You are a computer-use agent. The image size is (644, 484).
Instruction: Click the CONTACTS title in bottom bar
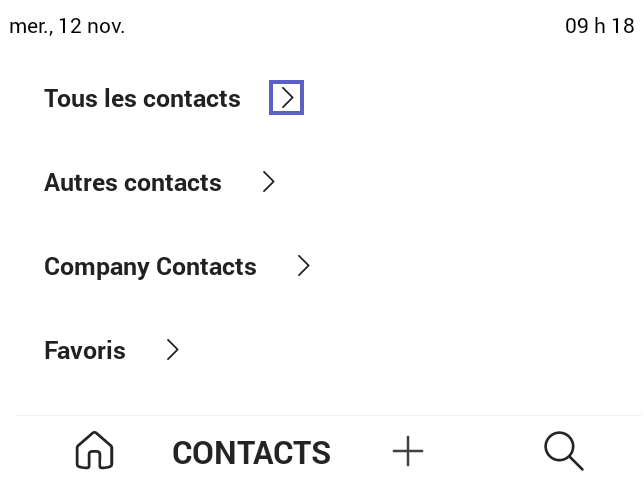251,453
